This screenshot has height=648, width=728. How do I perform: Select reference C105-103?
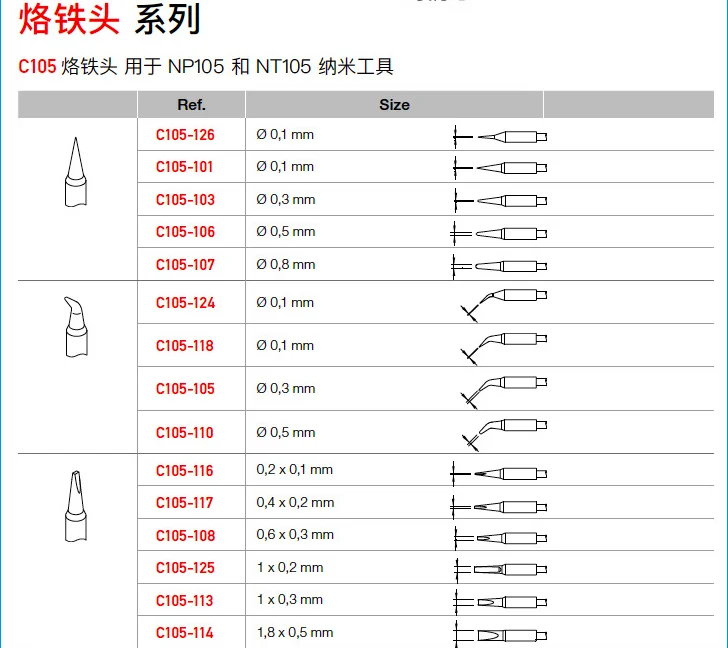pos(185,200)
